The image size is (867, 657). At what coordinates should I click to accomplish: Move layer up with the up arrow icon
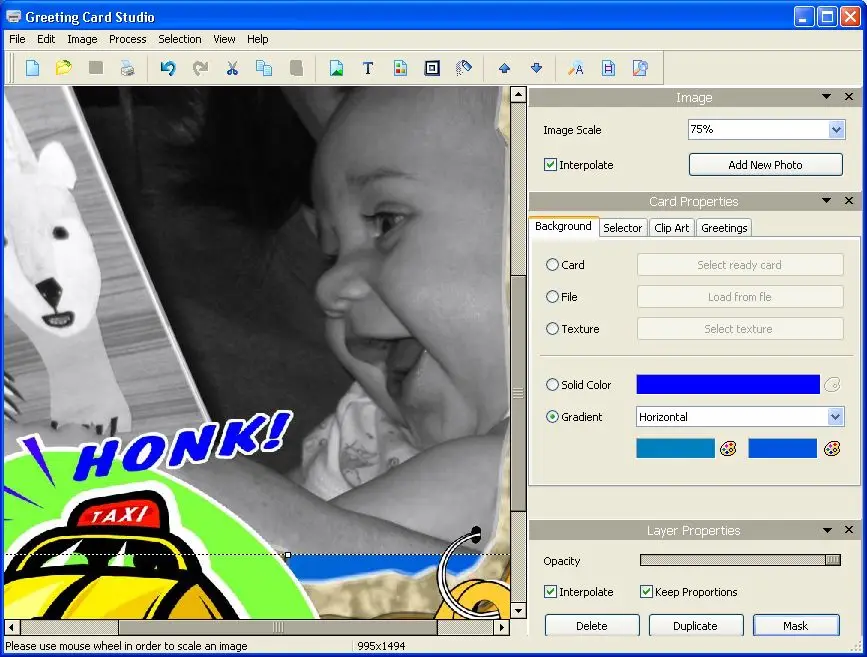504,68
